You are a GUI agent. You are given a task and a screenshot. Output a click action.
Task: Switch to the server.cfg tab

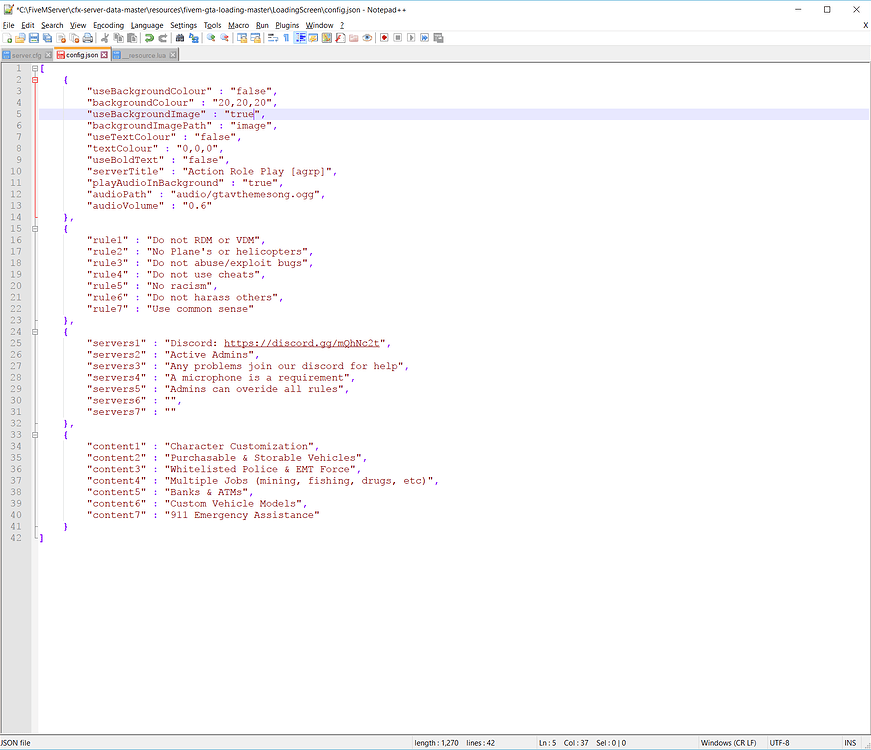26,55
